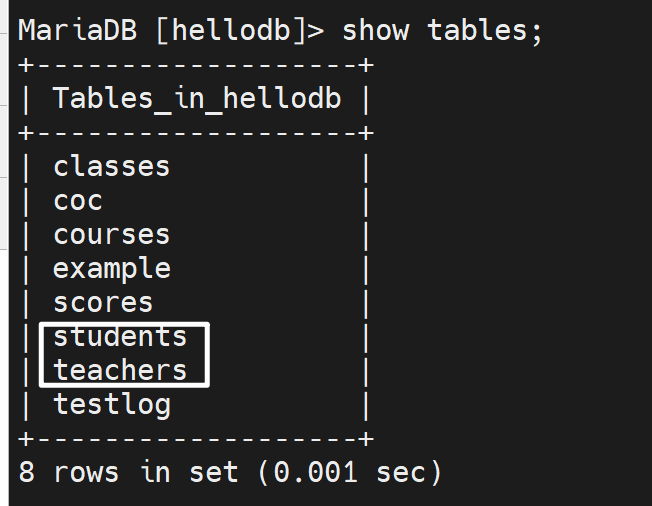652x506 pixels.
Task: Select the example table row
Action: click(x=111, y=269)
